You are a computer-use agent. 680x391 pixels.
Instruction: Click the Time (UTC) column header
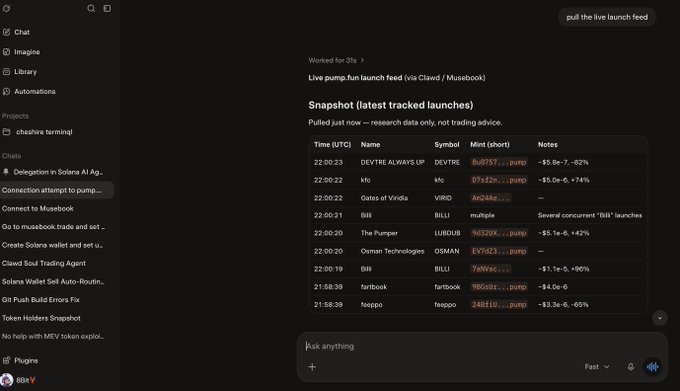click(x=332, y=144)
